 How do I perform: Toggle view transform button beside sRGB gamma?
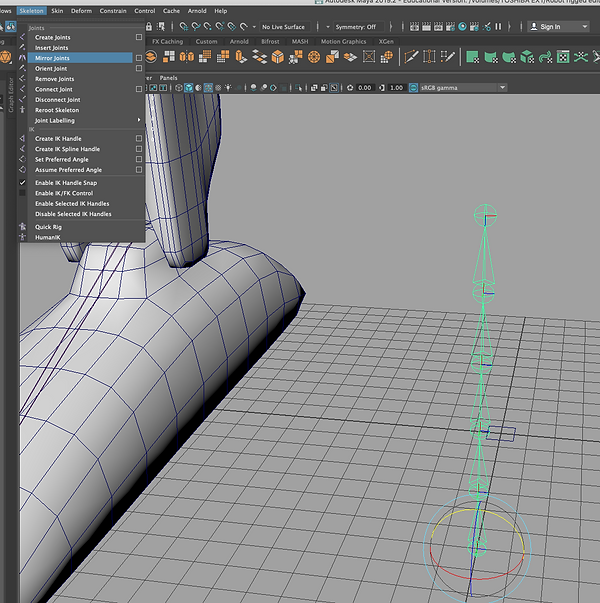coord(413,88)
